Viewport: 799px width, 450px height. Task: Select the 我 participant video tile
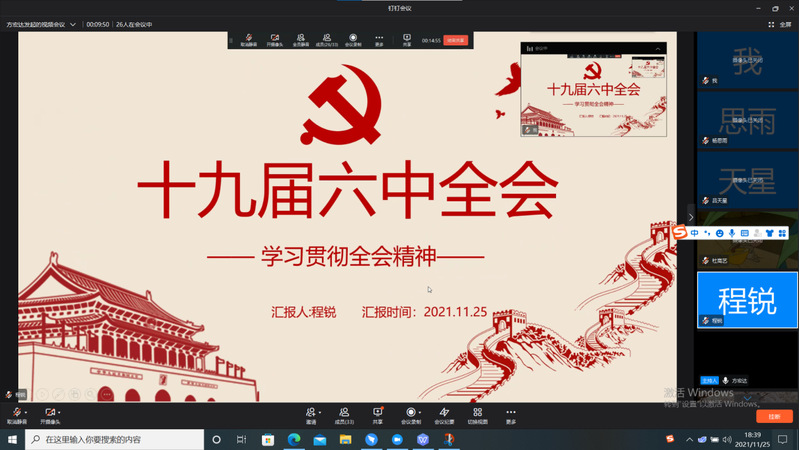coord(747,60)
